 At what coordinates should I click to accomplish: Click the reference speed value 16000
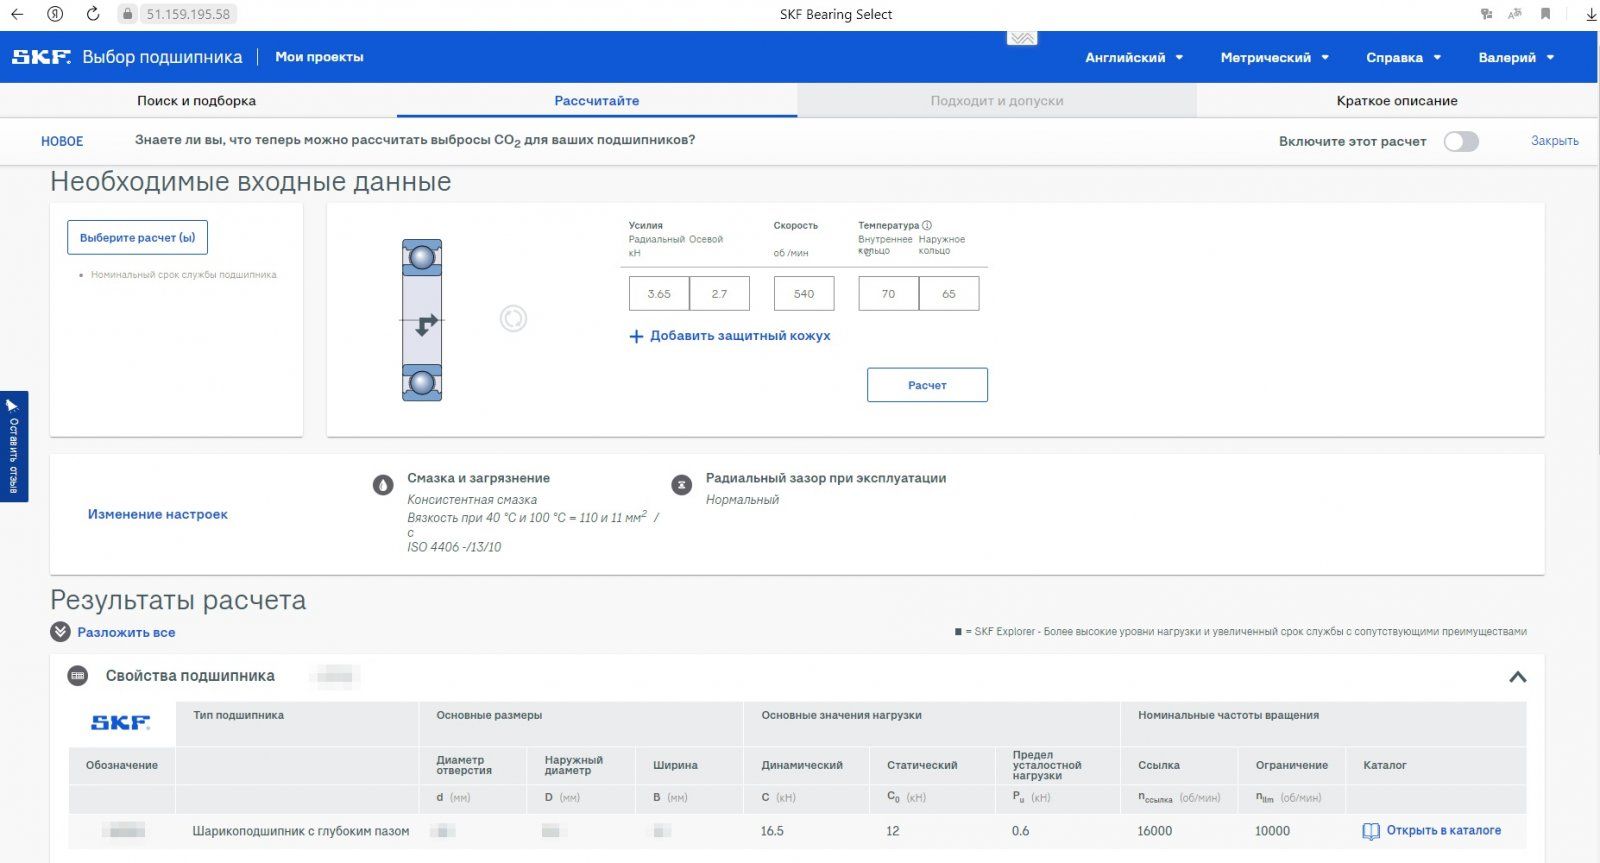pyautogui.click(x=1155, y=831)
